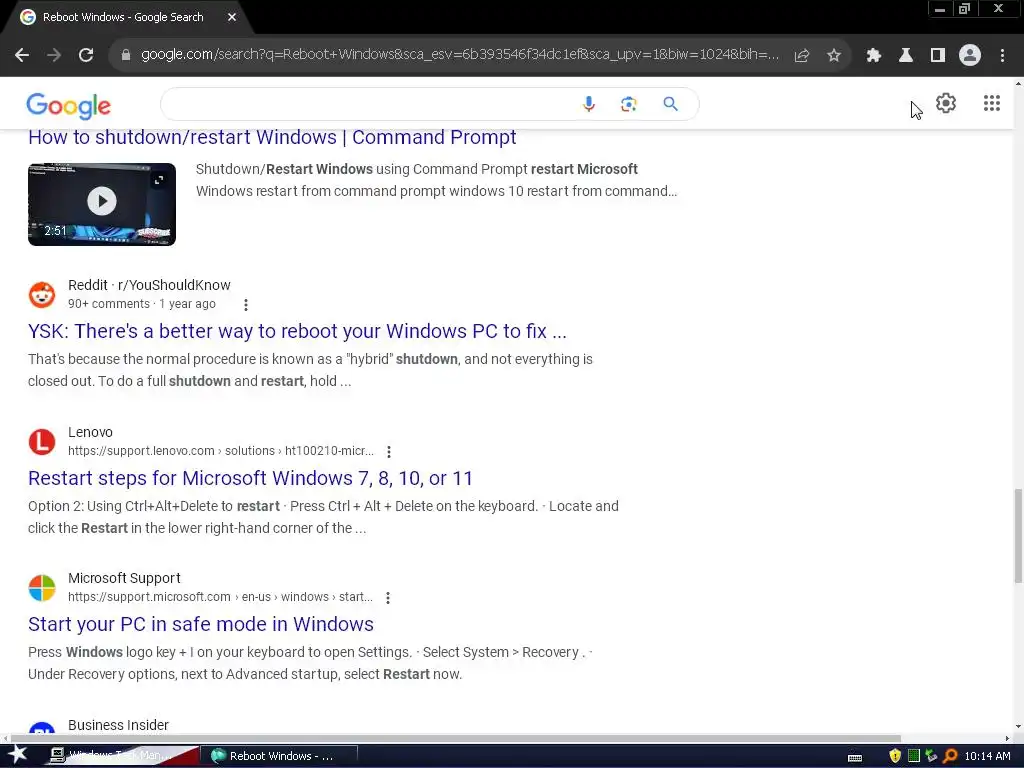Open Google quick settings gear
Screen dimensions: 1024x768
pos(946,103)
